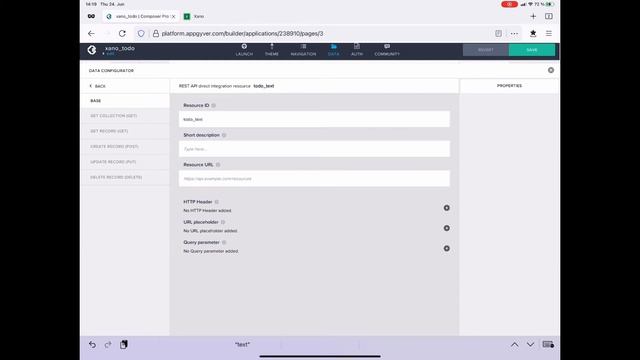Select GET RECORD (GET) tab
The image size is (640, 360).
pyautogui.click(x=125, y=131)
